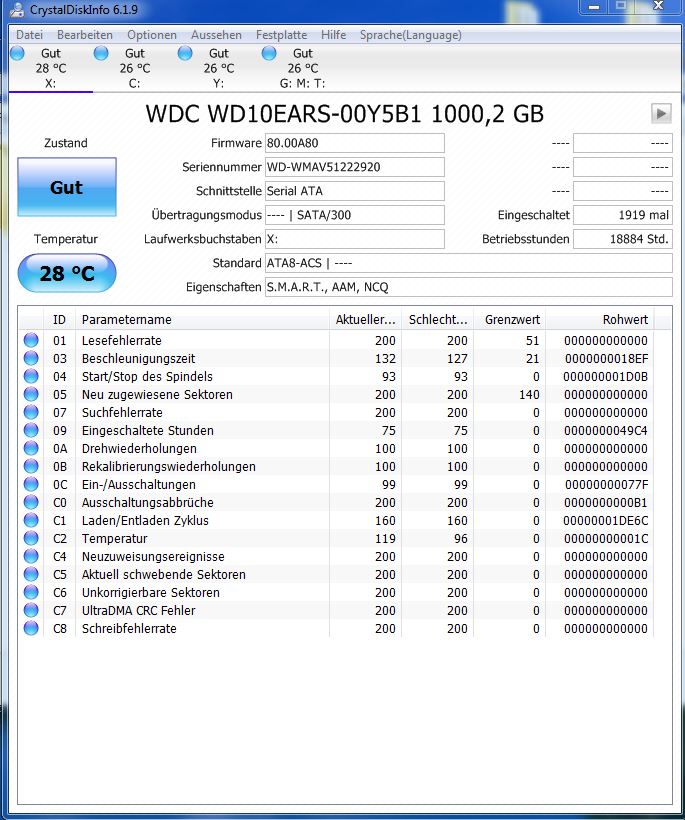685x820 pixels.
Task: Click the Parametername column header
Action: (202, 320)
